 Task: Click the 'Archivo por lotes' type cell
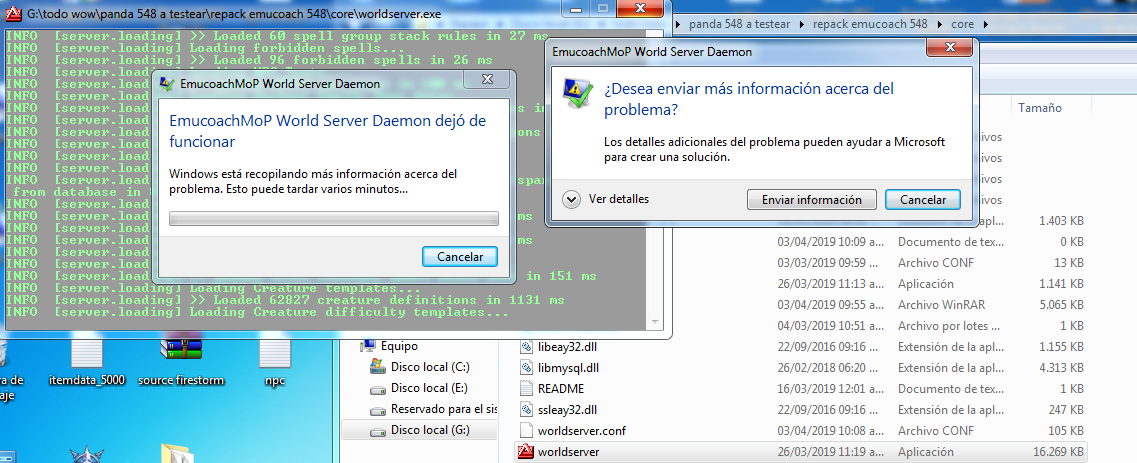click(x=946, y=325)
